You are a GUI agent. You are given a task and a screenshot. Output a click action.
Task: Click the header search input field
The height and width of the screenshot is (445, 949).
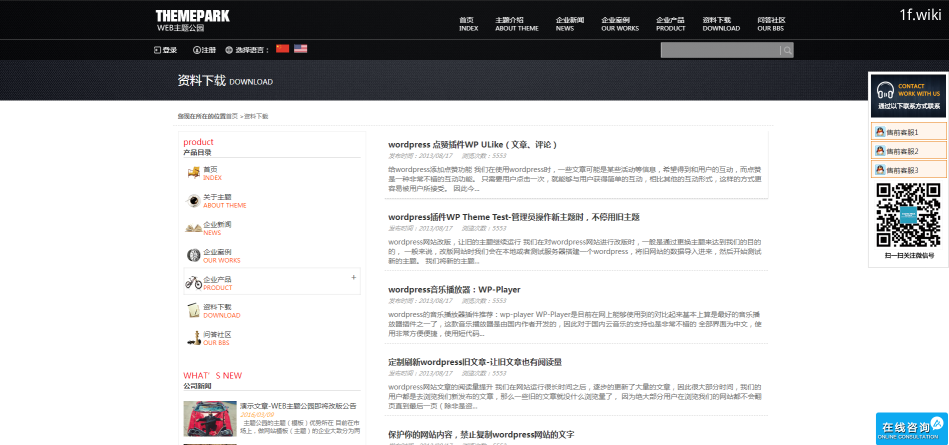pyautogui.click(x=720, y=50)
